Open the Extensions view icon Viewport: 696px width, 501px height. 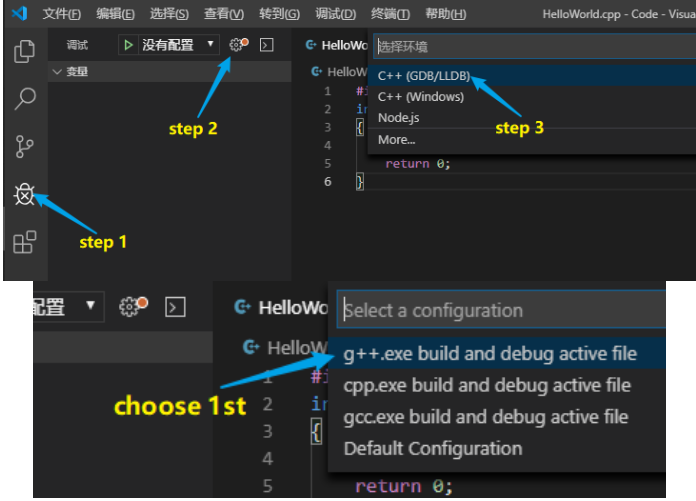pyautogui.click(x=24, y=242)
